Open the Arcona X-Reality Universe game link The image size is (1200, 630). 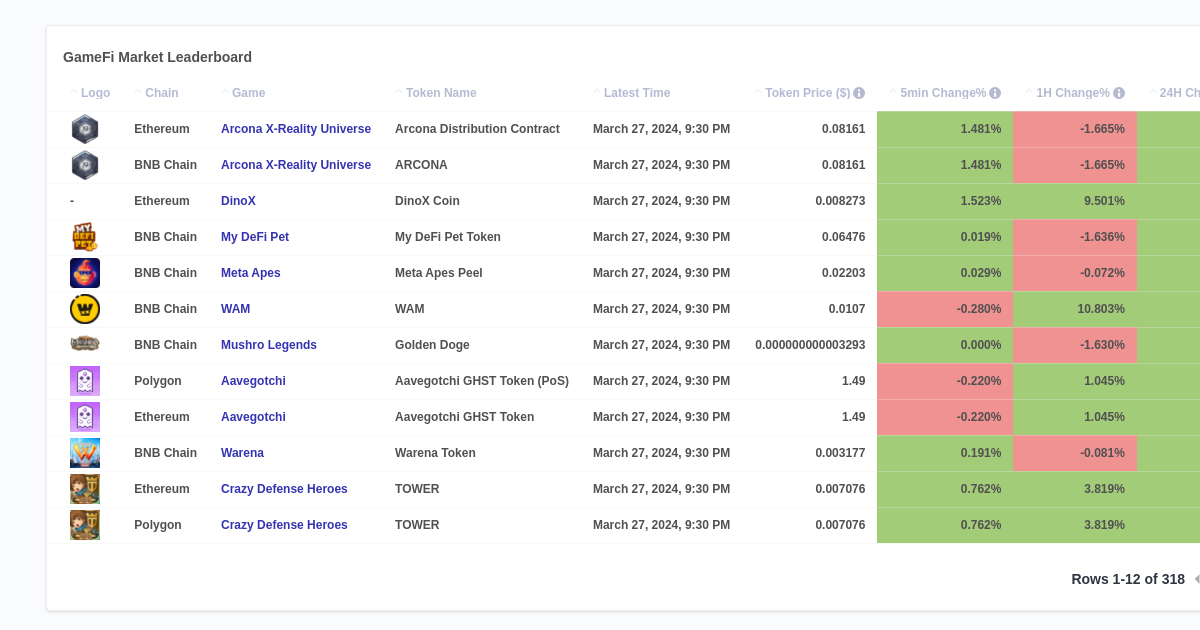click(x=296, y=128)
